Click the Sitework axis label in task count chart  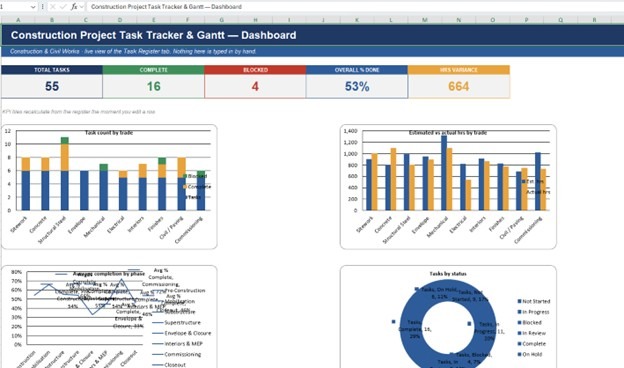coord(20,224)
